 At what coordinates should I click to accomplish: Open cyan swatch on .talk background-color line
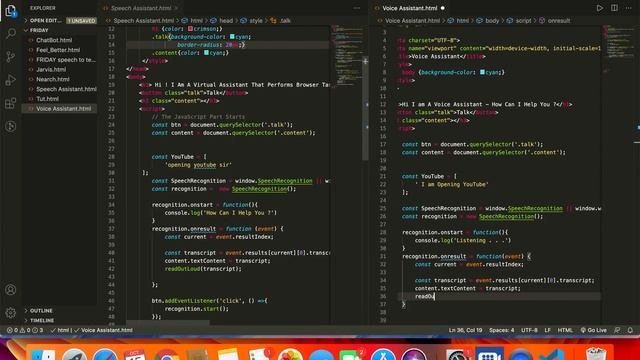(x=232, y=37)
